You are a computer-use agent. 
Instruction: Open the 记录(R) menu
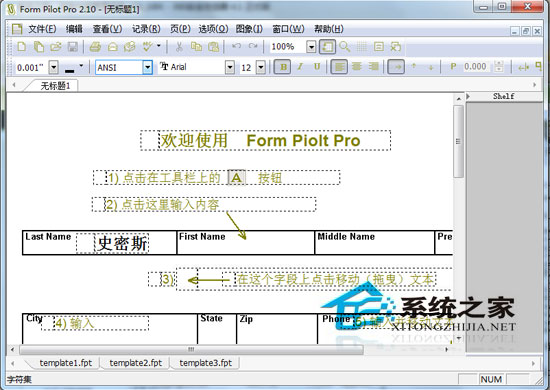[x=146, y=29]
